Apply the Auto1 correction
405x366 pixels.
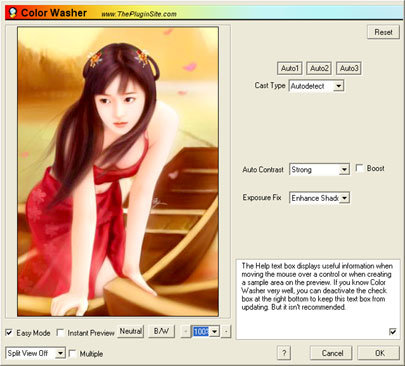[x=289, y=68]
